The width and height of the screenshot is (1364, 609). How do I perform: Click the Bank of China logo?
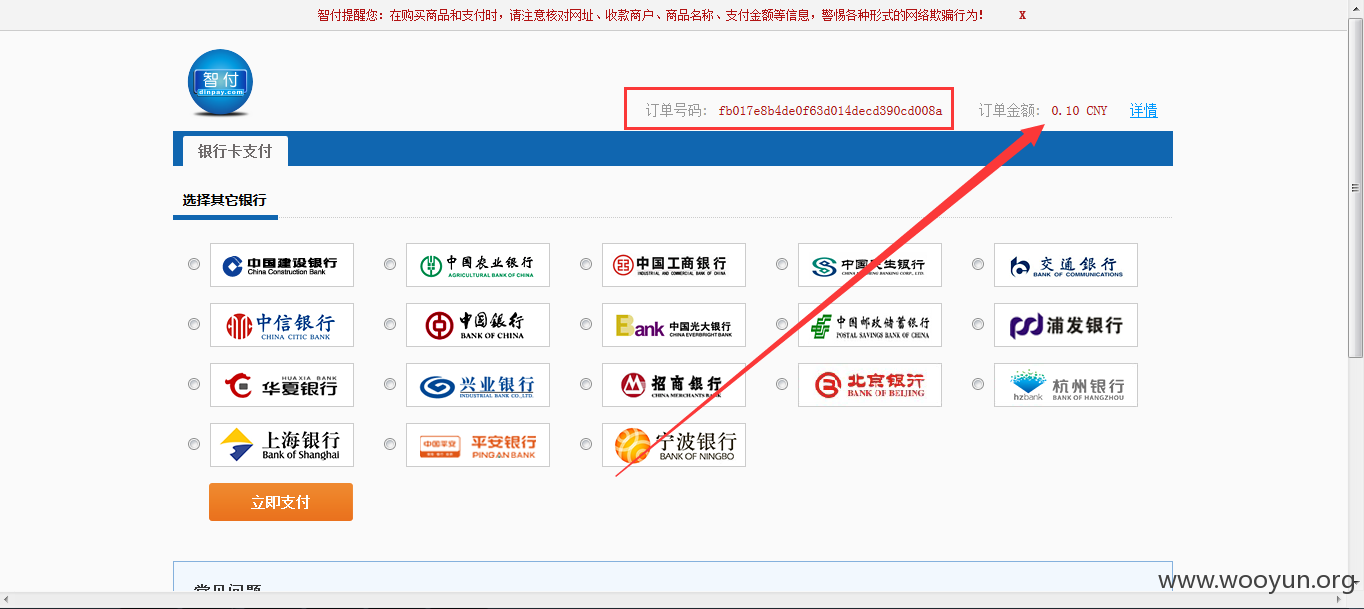pos(478,325)
